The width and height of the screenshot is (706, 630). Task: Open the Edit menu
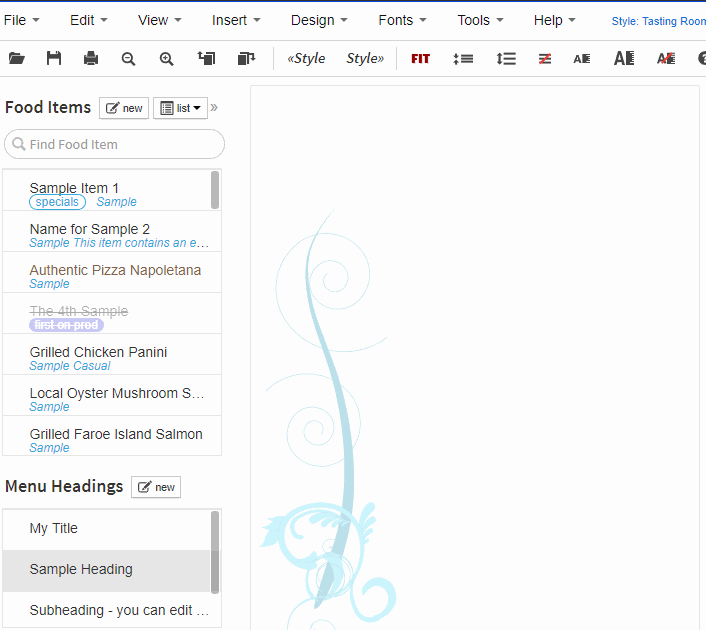pos(89,20)
